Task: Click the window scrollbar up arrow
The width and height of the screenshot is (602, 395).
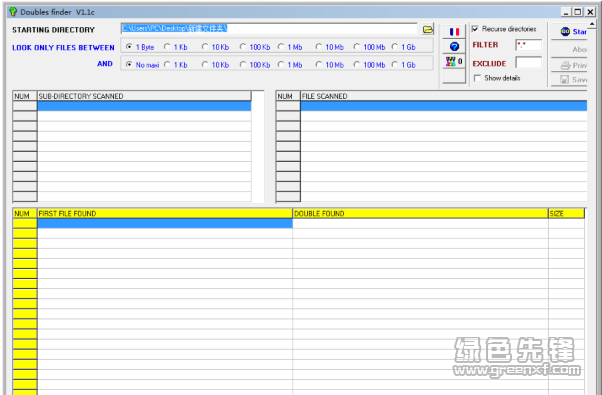Action: tap(592, 24)
